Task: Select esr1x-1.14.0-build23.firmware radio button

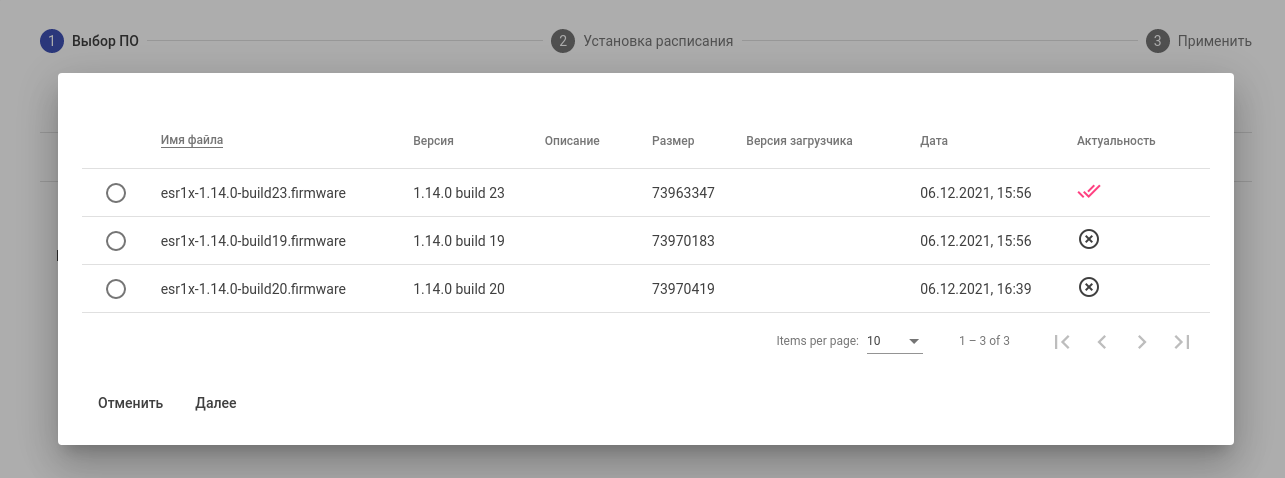Action: point(116,193)
